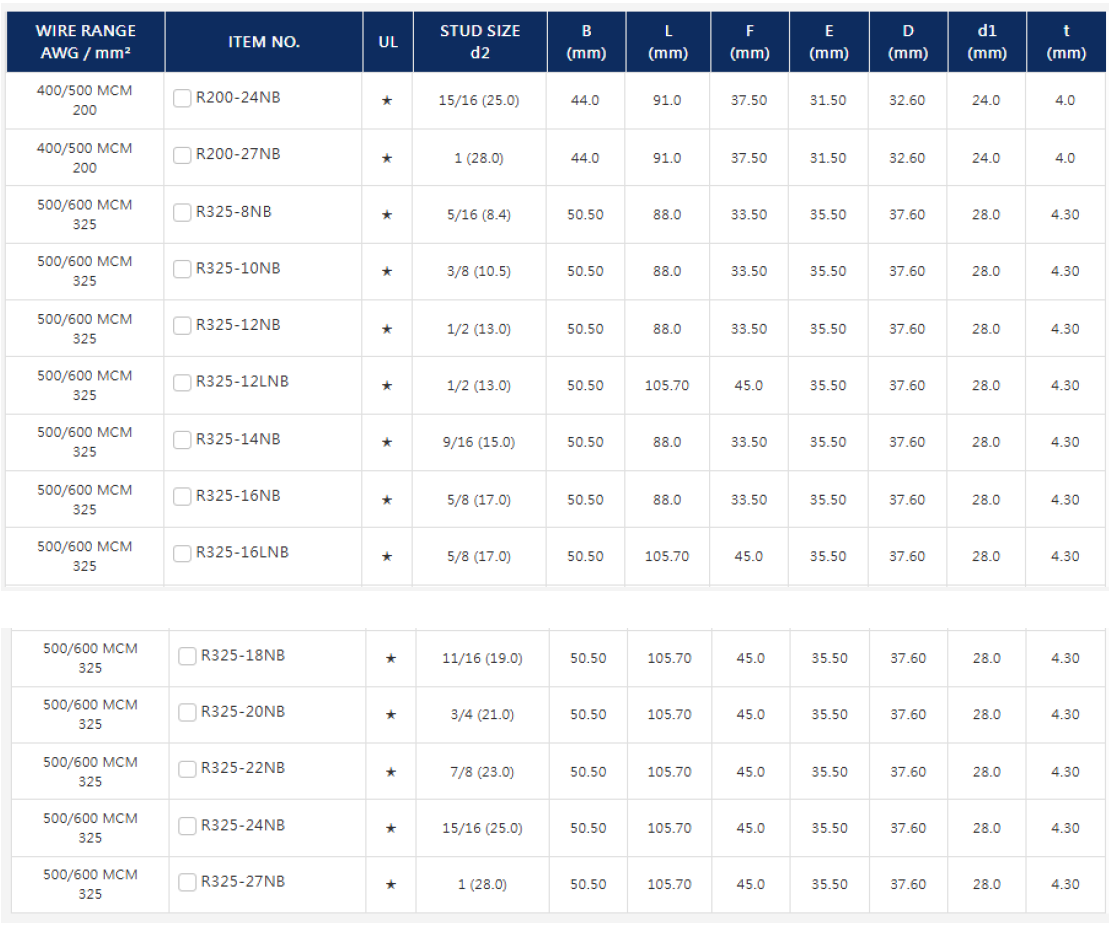This screenshot has width=1109, height=936.
Task: Click the UL star for R325-27NB
Action: pyautogui.click(x=390, y=884)
